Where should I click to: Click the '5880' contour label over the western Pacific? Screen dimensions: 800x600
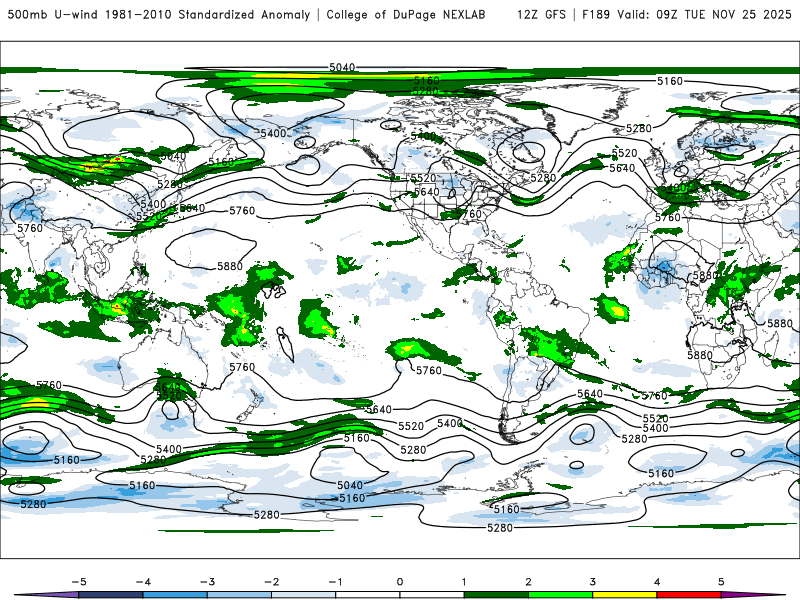click(x=230, y=266)
